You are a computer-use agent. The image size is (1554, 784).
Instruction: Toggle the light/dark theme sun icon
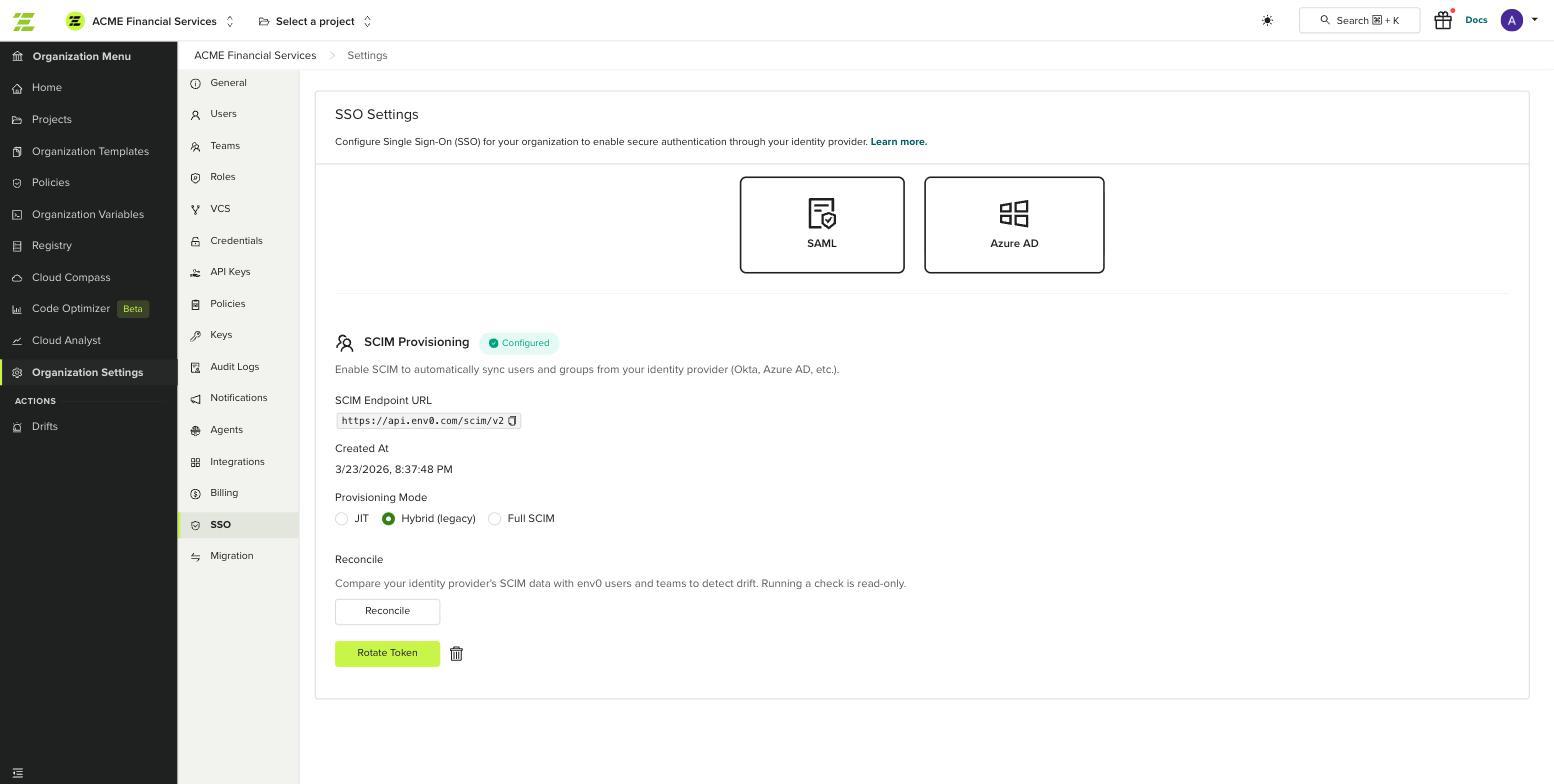1267,21
